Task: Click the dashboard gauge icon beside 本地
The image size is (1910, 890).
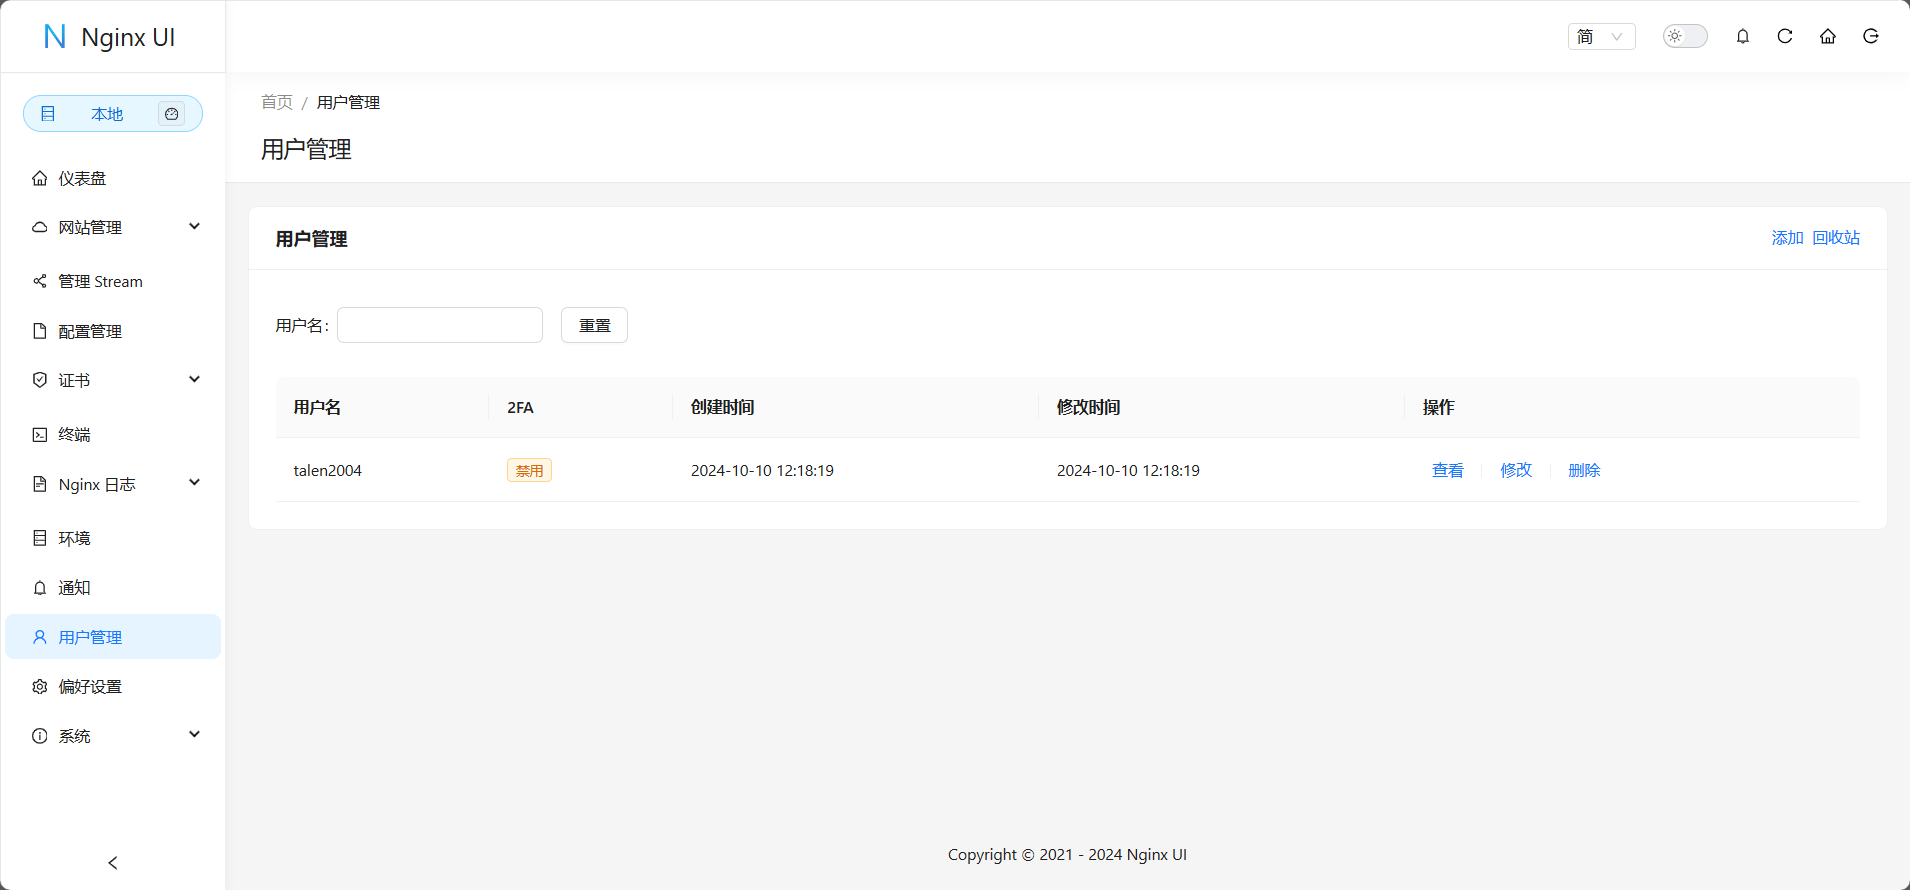Action: (172, 114)
